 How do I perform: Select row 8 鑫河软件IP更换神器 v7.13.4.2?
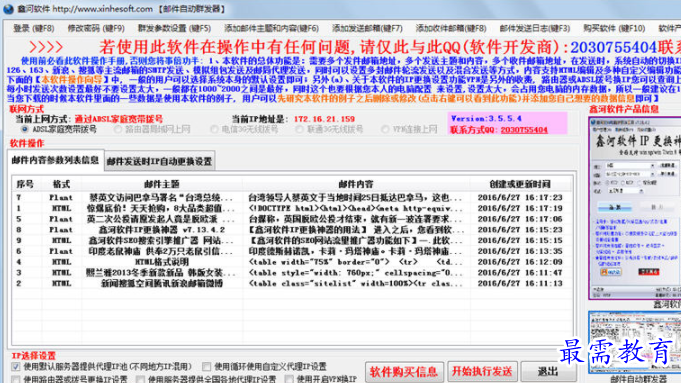[292, 230]
